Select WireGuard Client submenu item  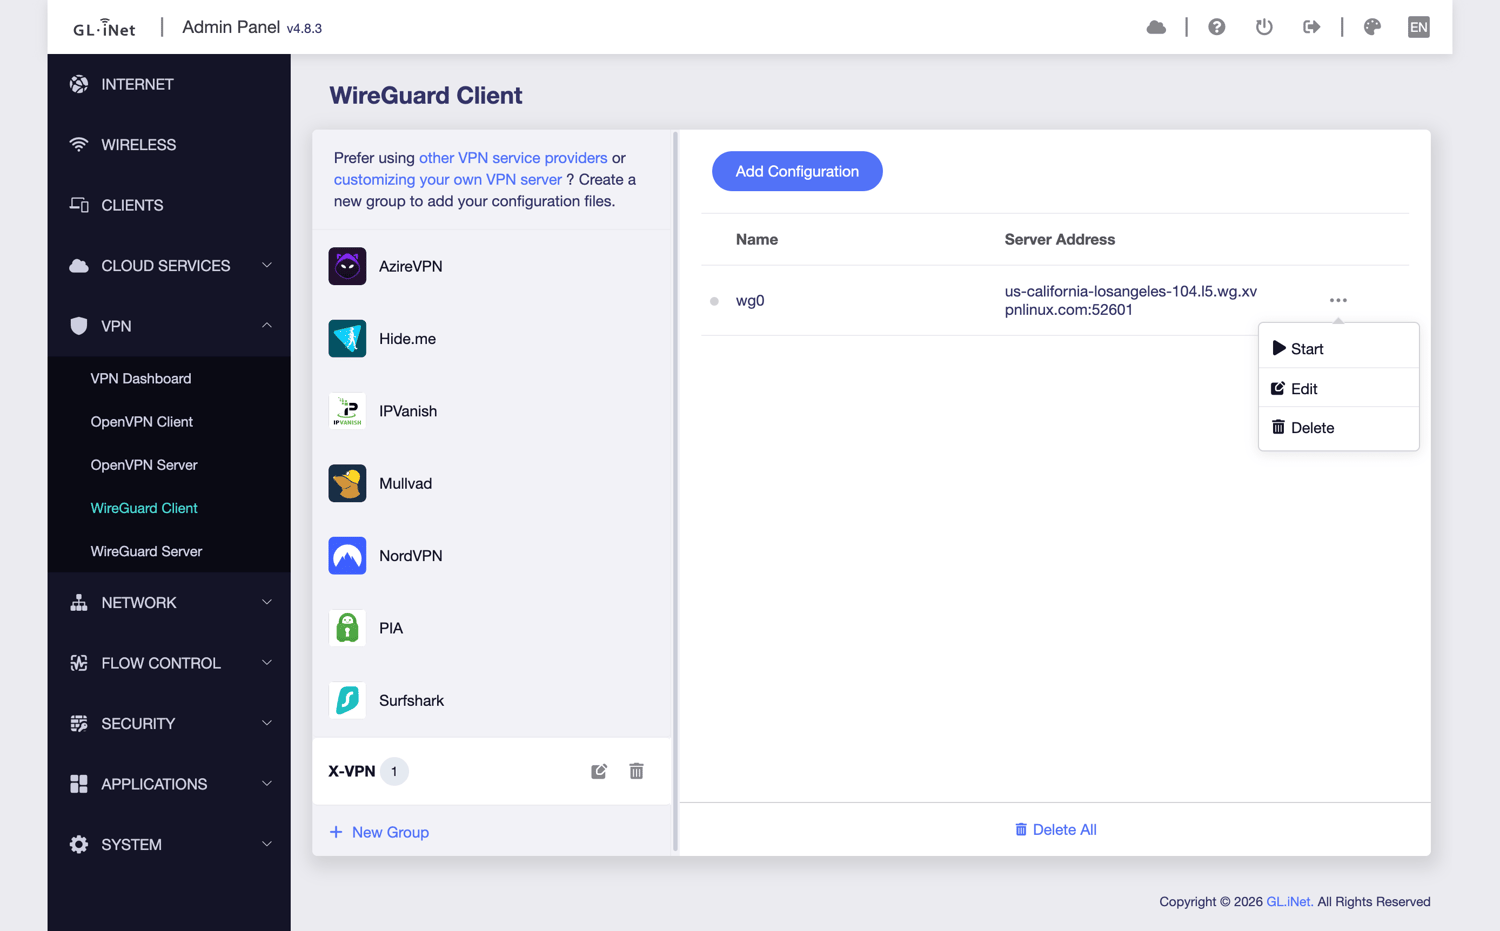[x=144, y=508]
